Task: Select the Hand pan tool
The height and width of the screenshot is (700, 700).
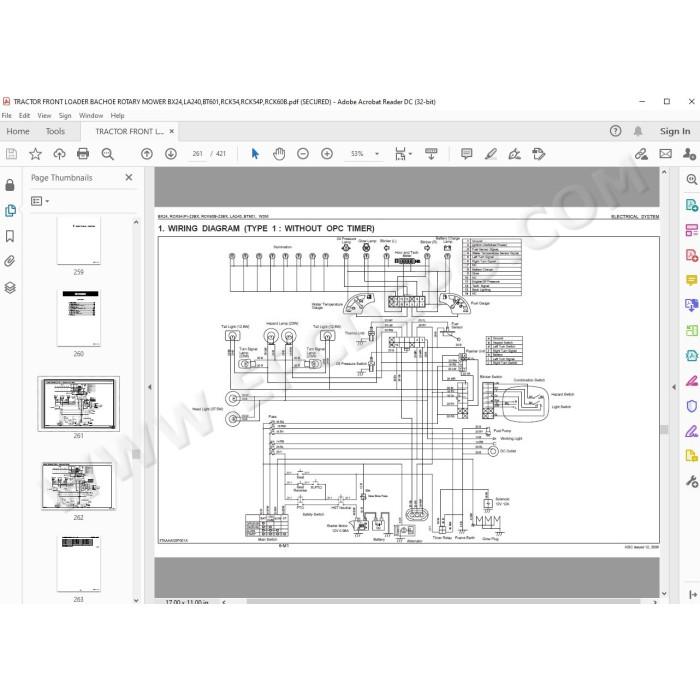Action: [279, 154]
